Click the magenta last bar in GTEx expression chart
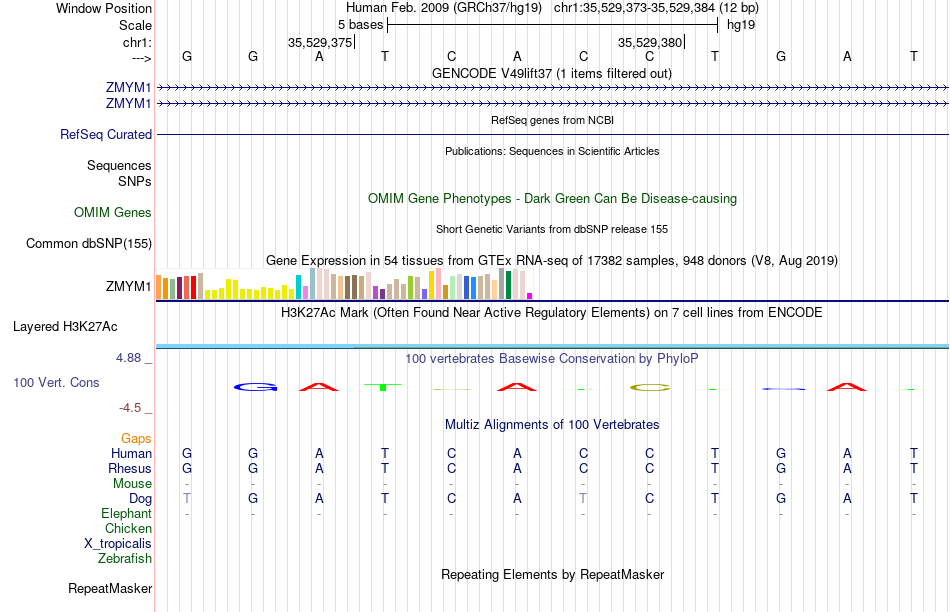Screen dimensions: 950x612 point(530,296)
